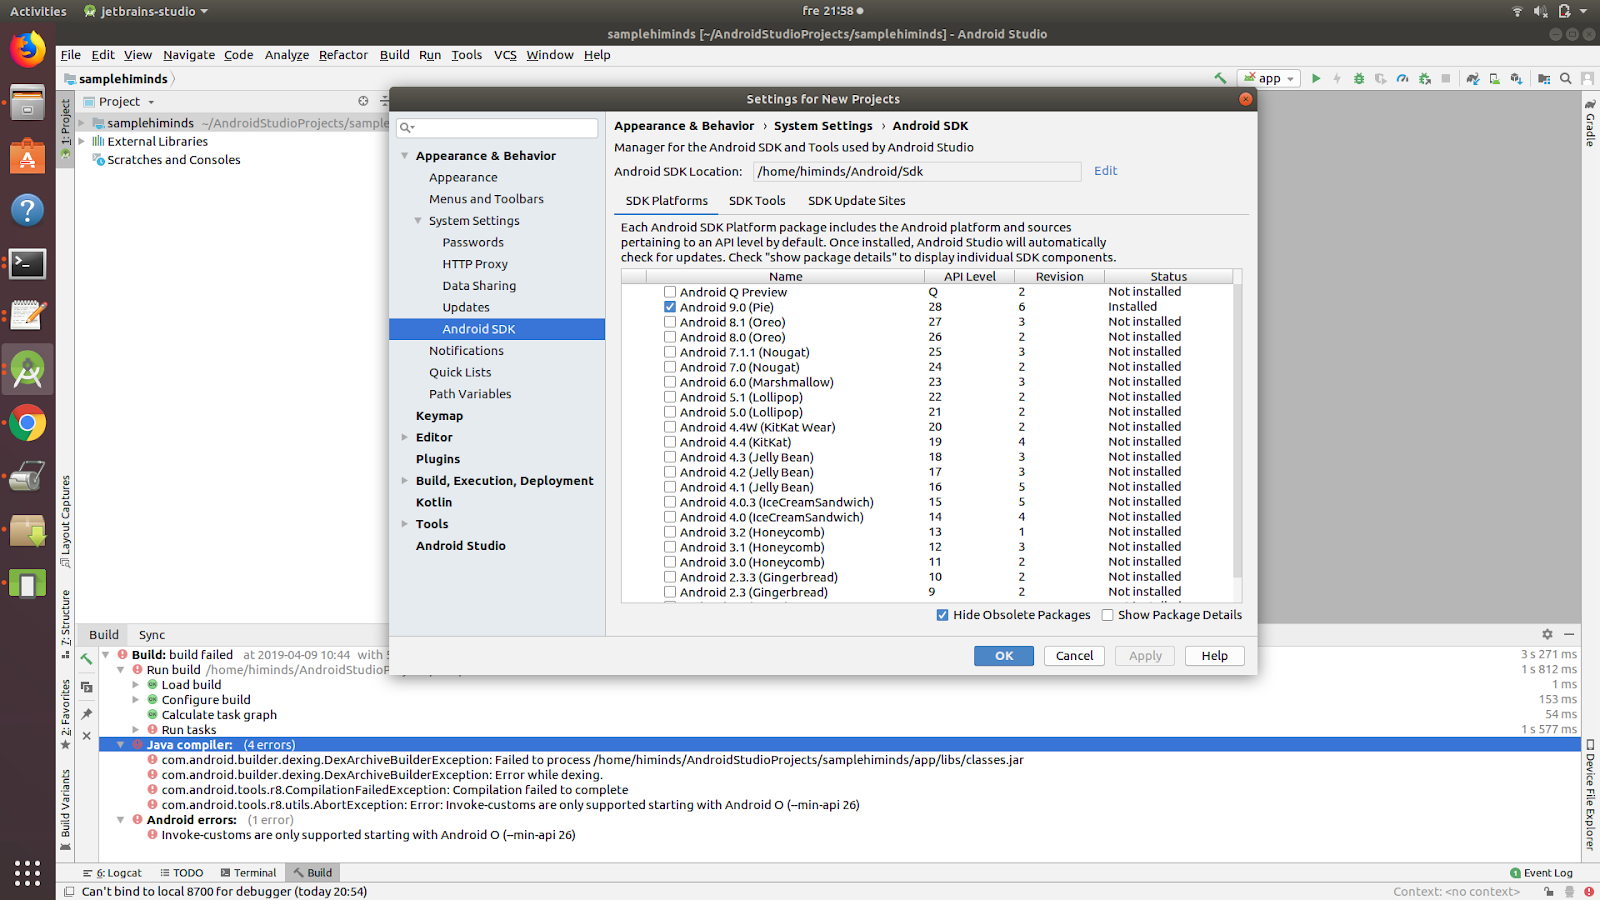Open Google Chrome from the dock
The height and width of the screenshot is (900, 1600).
(x=27, y=423)
